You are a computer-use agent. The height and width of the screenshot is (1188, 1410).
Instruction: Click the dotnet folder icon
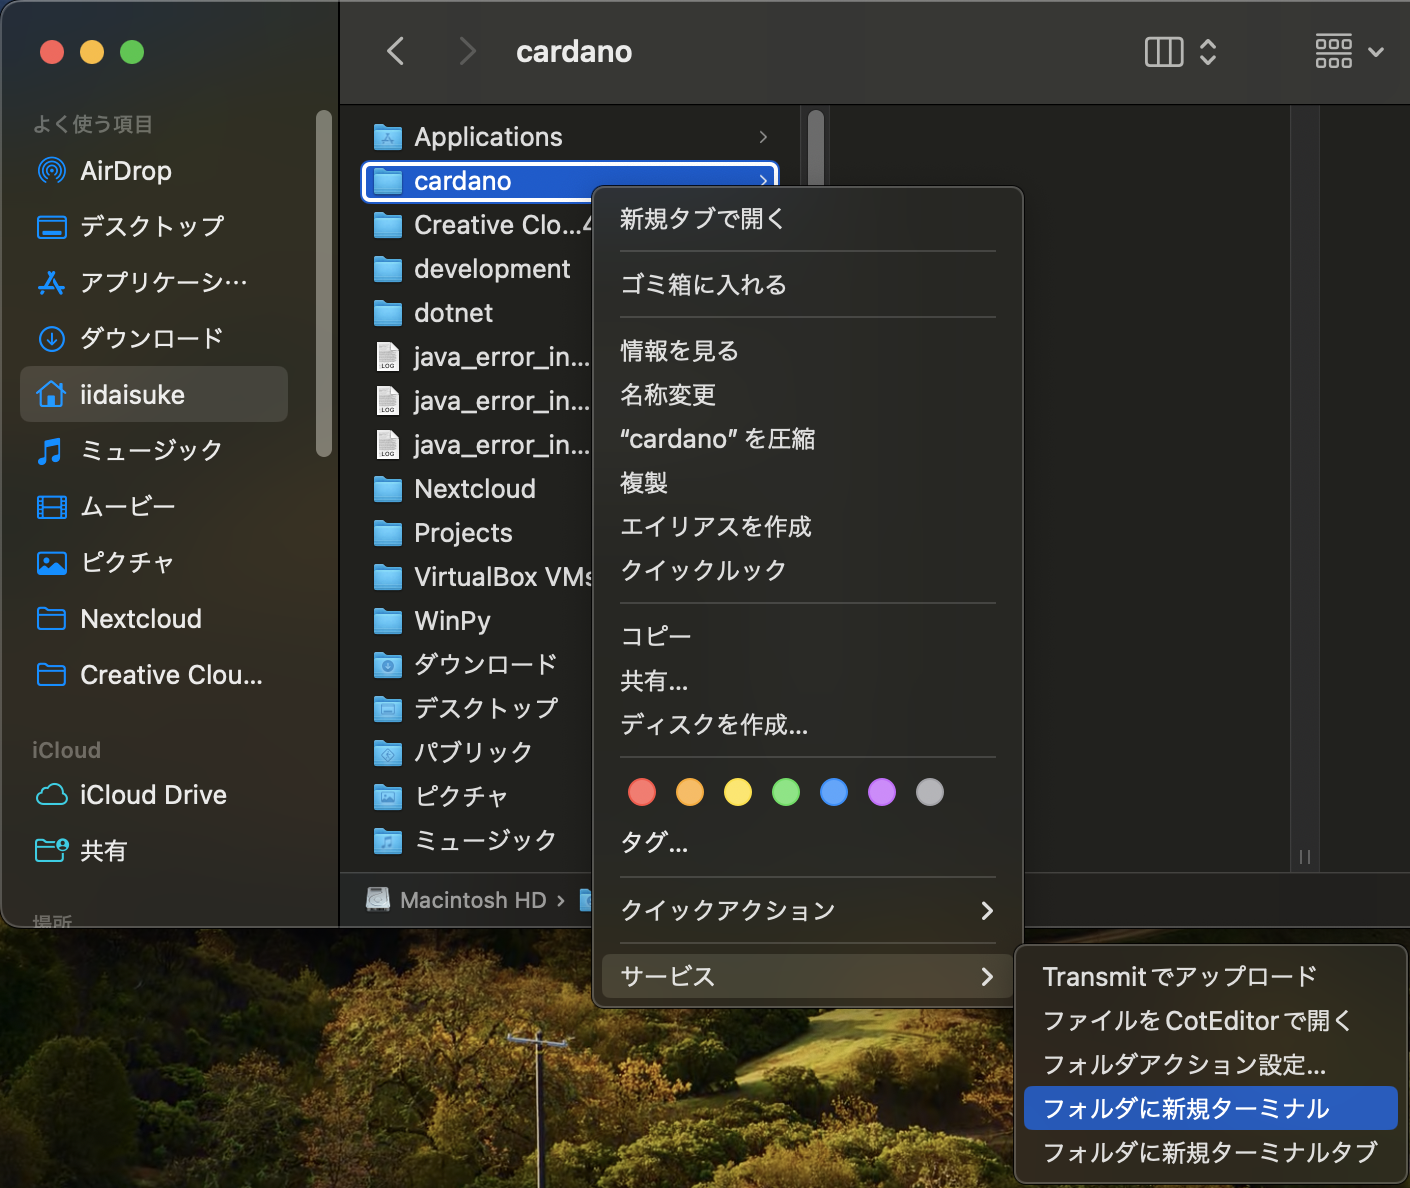click(388, 313)
